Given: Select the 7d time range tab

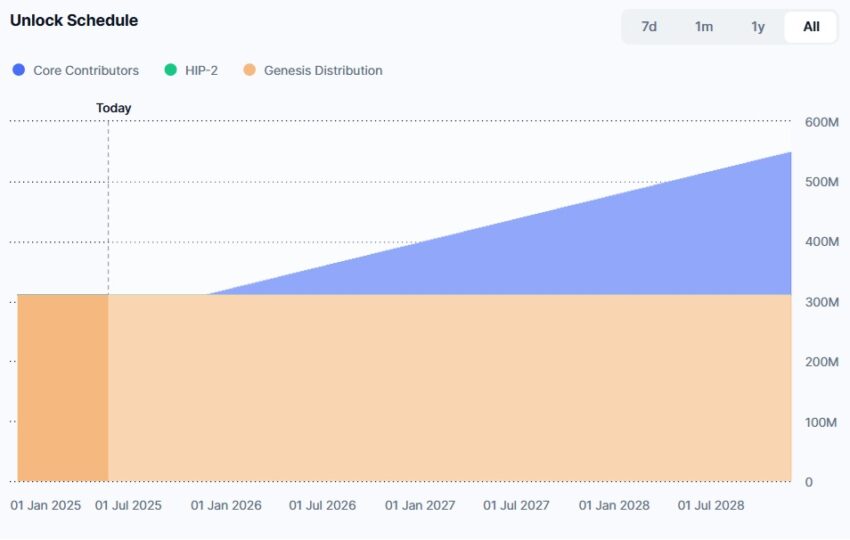Looking at the screenshot, I should click(x=649, y=27).
